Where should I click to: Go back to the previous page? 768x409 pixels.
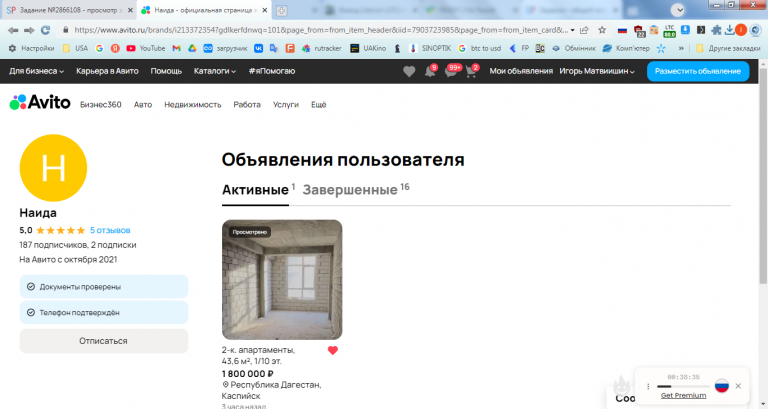13,30
